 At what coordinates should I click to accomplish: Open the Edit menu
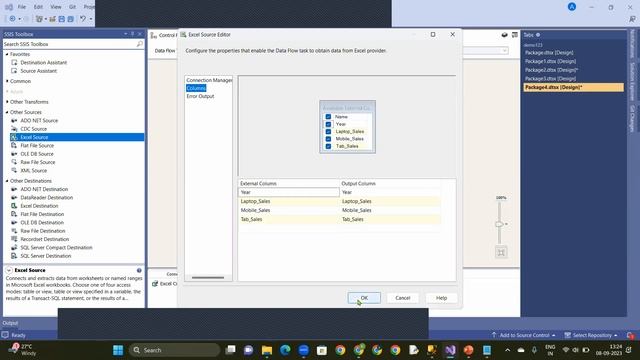click(x=38, y=7)
